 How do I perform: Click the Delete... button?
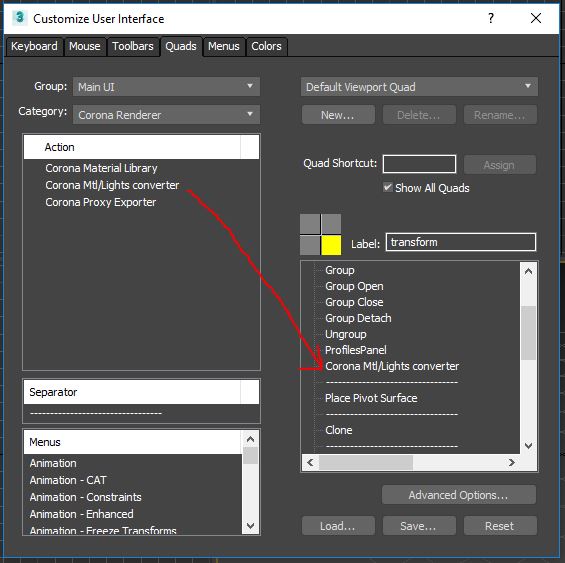pos(419,115)
